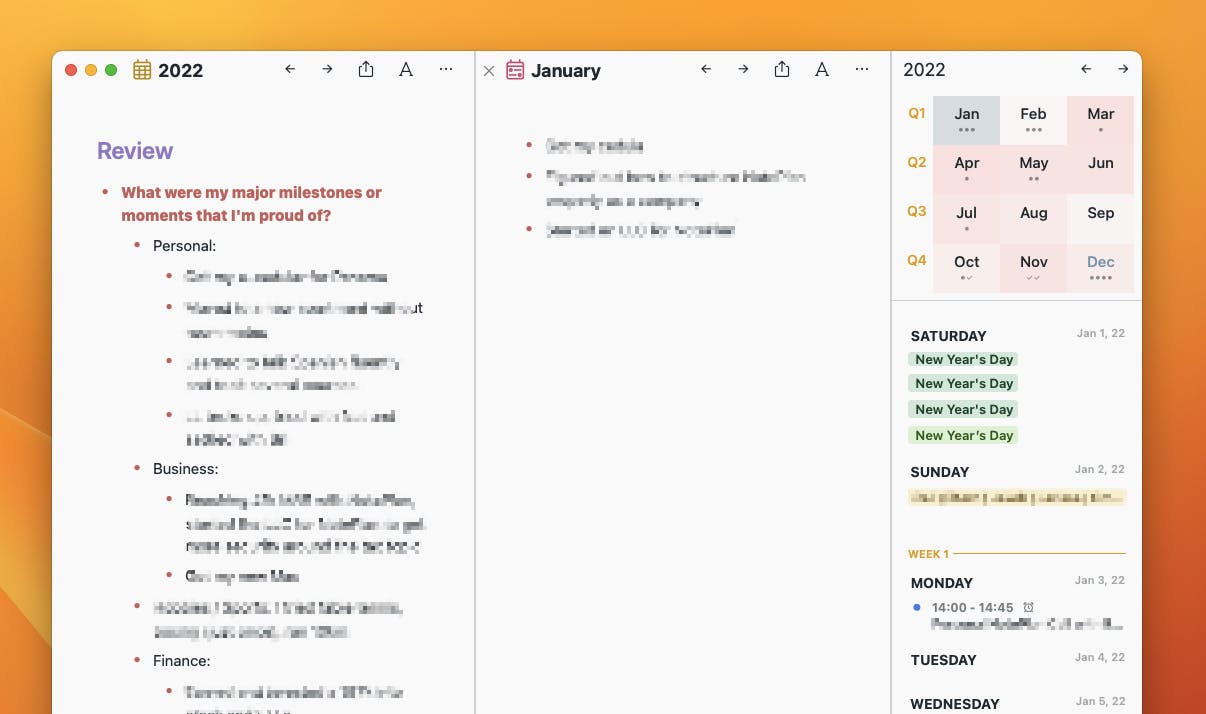The width and height of the screenshot is (1206, 714).
Task: Open text formatting in January pane
Action: coord(822,69)
